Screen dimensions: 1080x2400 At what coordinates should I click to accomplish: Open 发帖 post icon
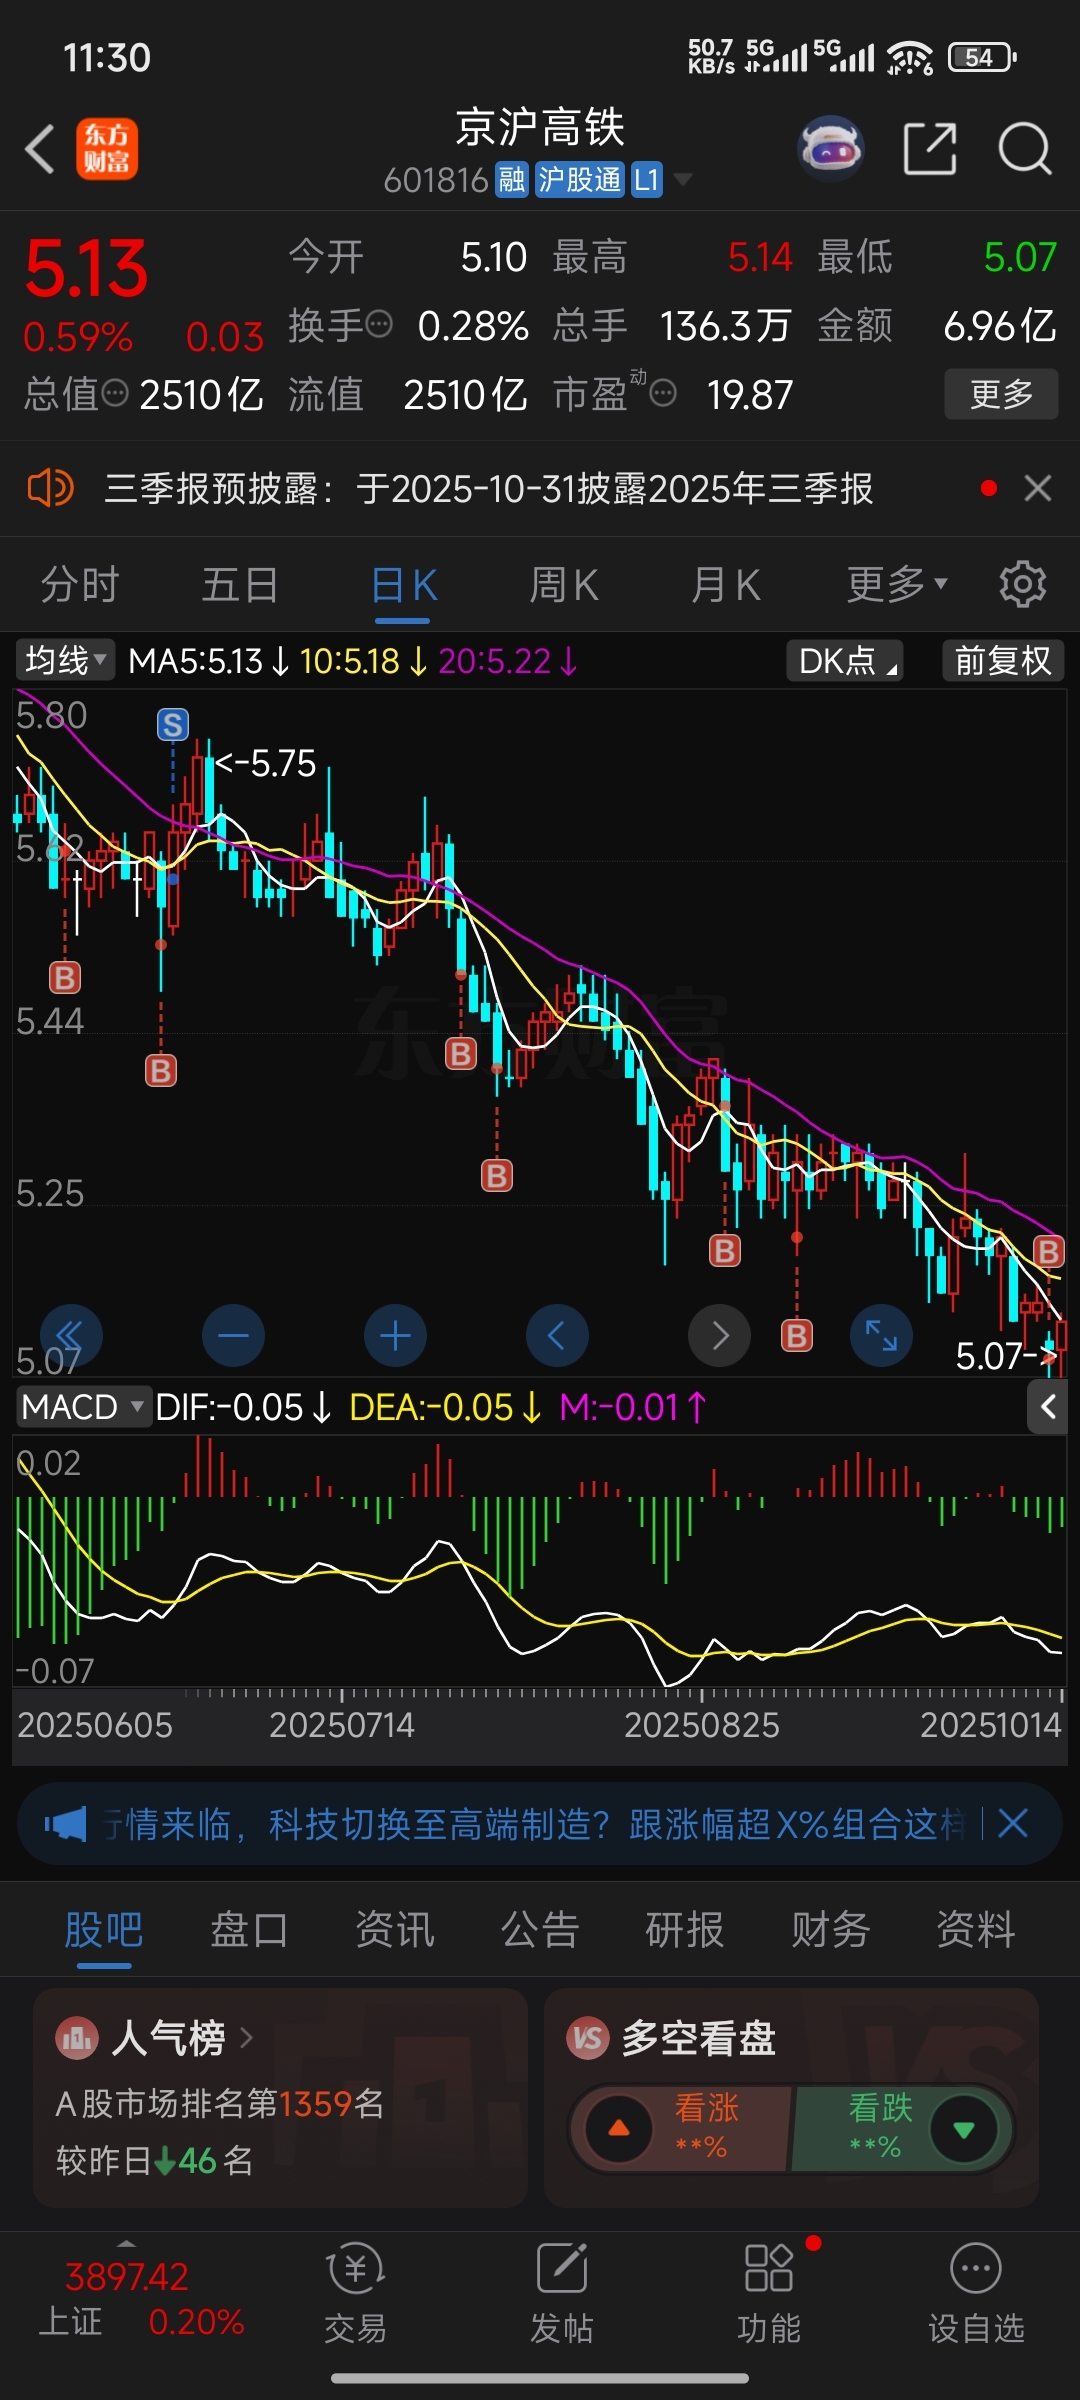coord(561,2293)
